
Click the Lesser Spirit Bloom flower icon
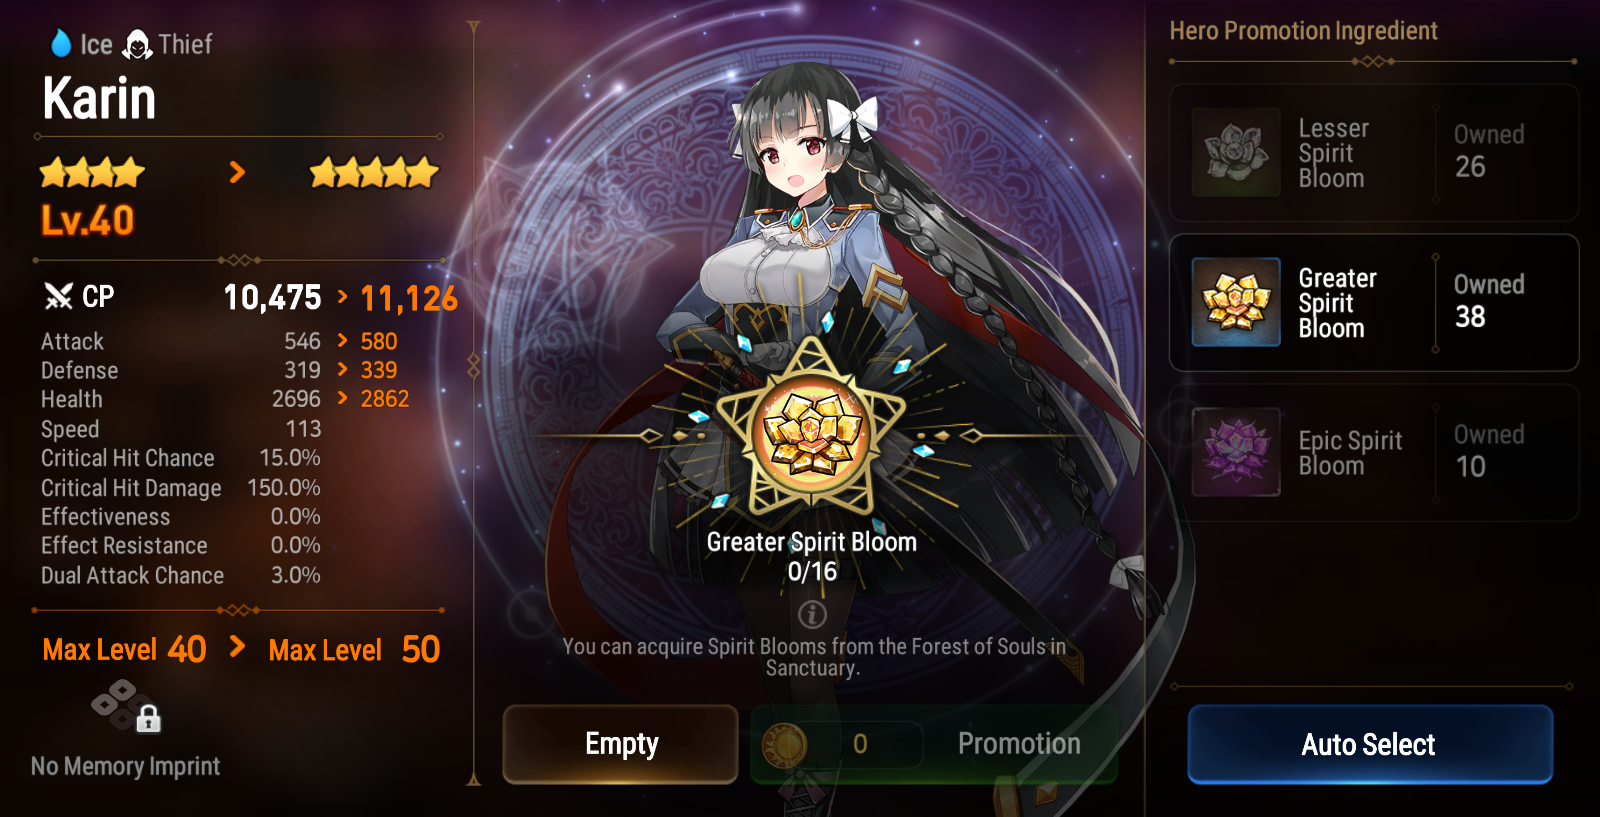click(x=1236, y=152)
